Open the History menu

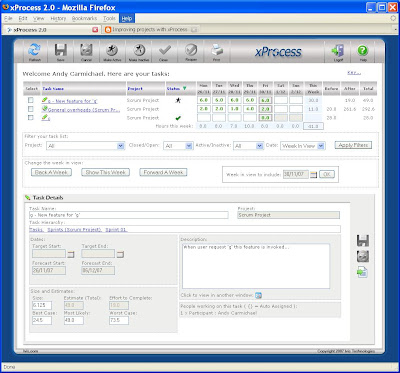tap(58, 18)
